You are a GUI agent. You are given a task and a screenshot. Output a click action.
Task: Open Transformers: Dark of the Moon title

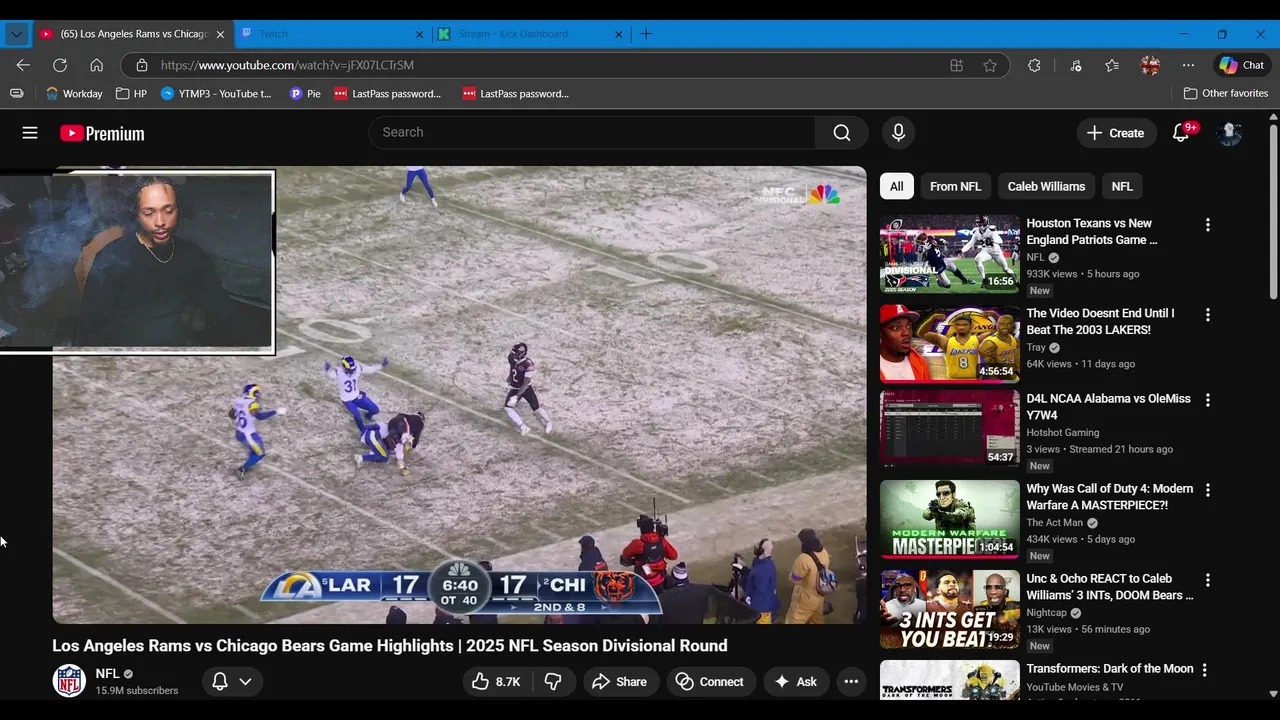pyautogui.click(x=1110, y=669)
